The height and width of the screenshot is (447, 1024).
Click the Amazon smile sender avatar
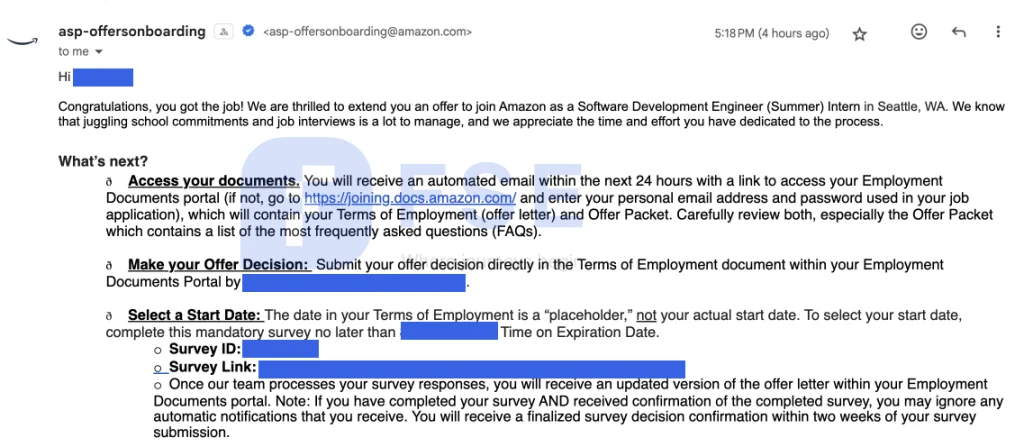point(20,41)
